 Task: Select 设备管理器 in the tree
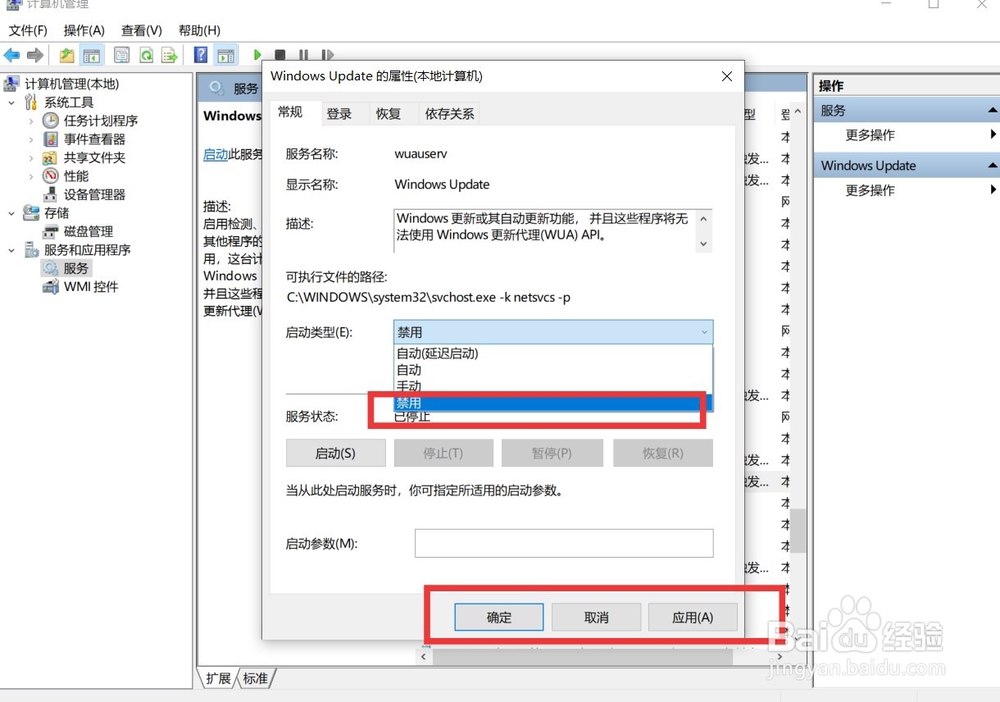pos(94,194)
